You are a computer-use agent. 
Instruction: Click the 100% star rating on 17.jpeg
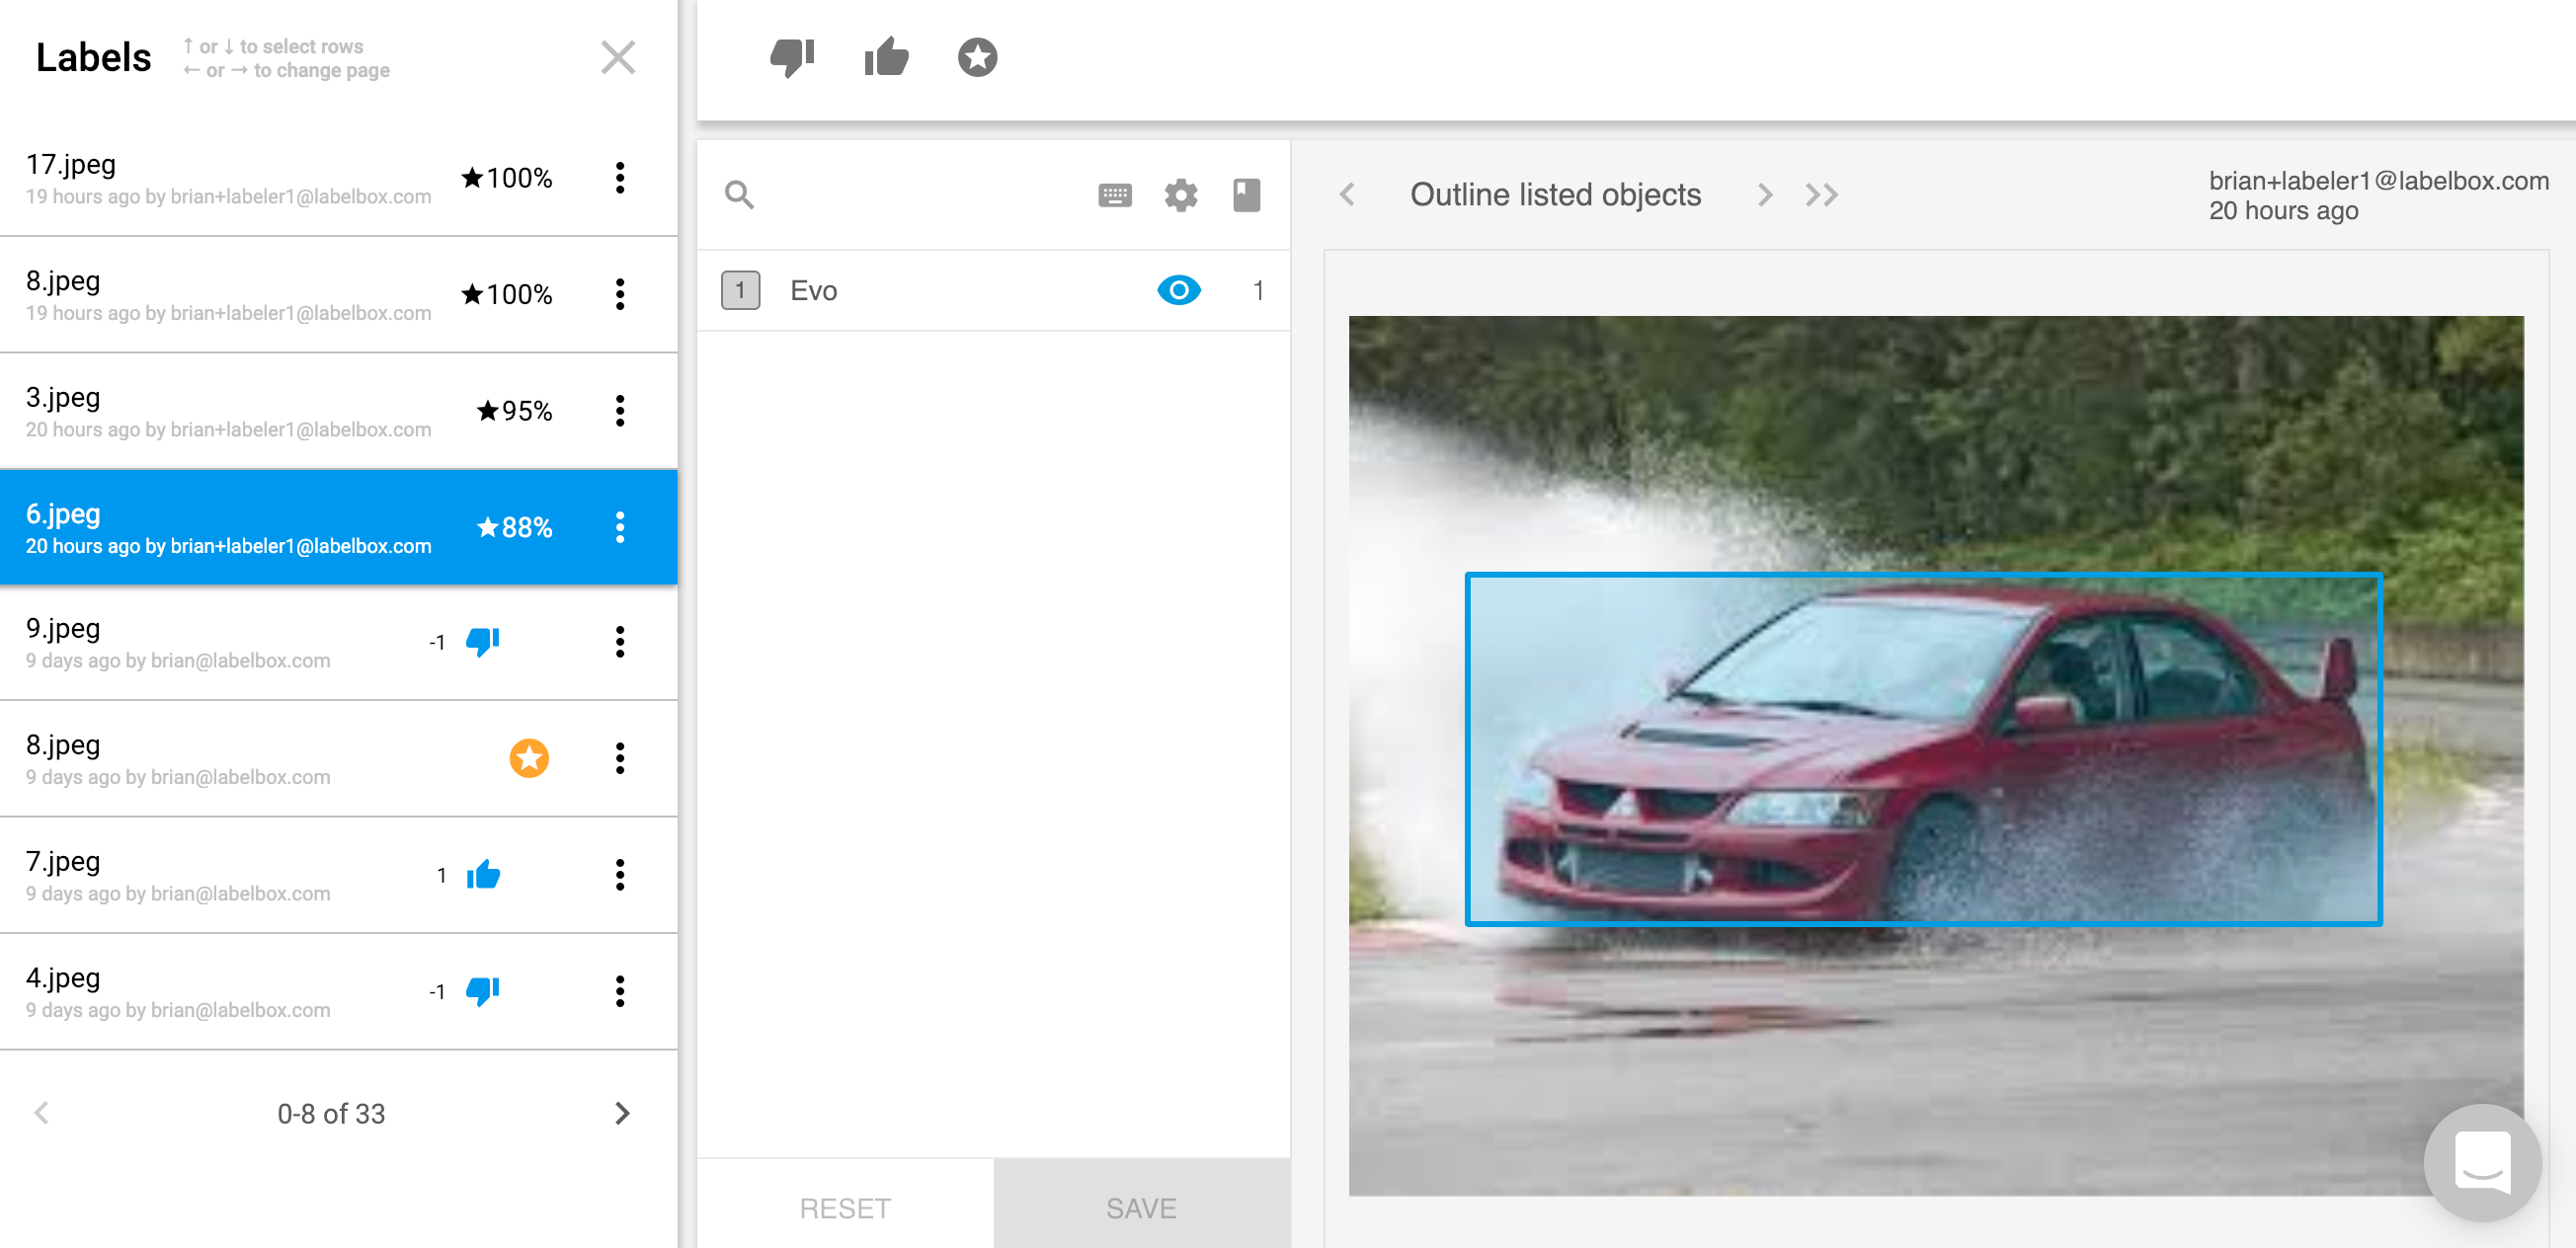click(507, 178)
